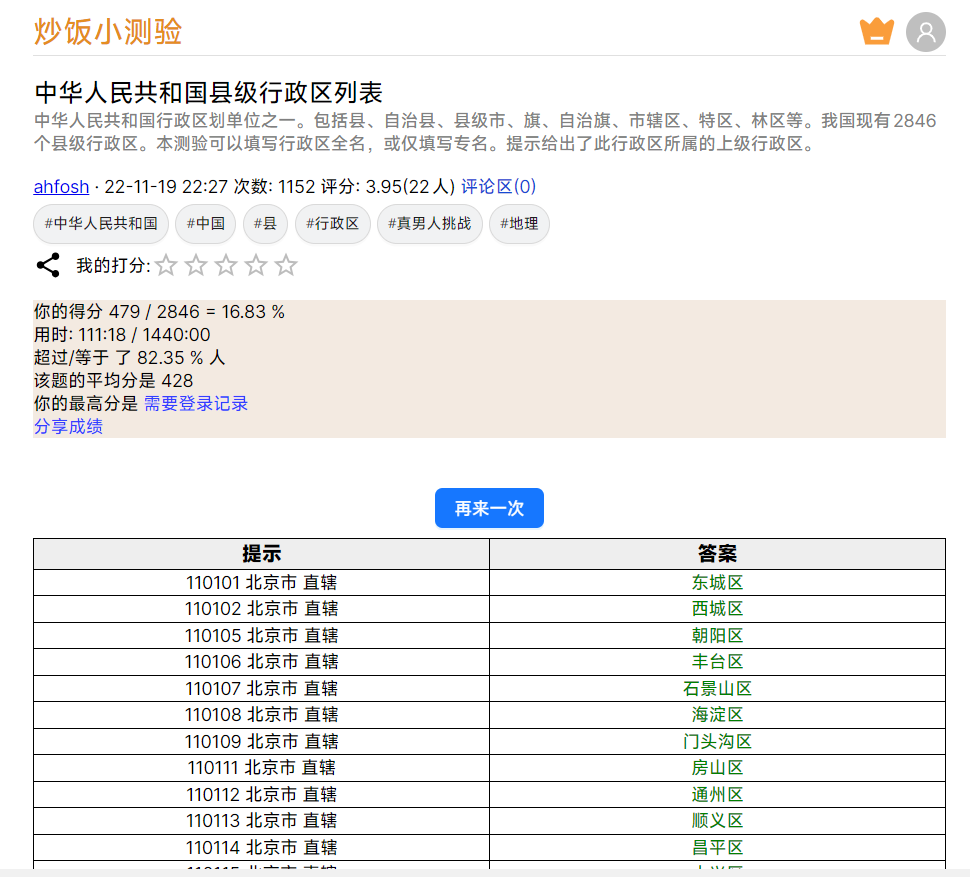
Task: Rate the quiz one star
Action: [166, 265]
